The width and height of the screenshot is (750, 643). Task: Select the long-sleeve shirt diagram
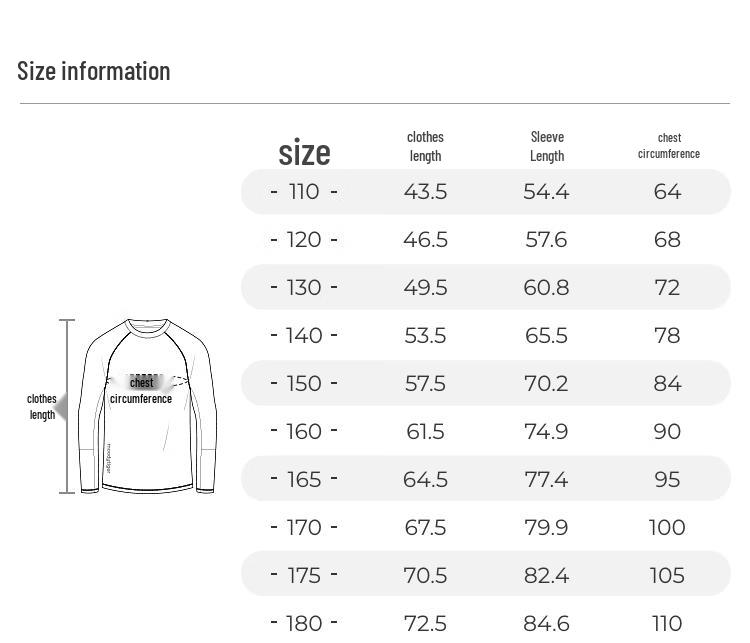147,406
